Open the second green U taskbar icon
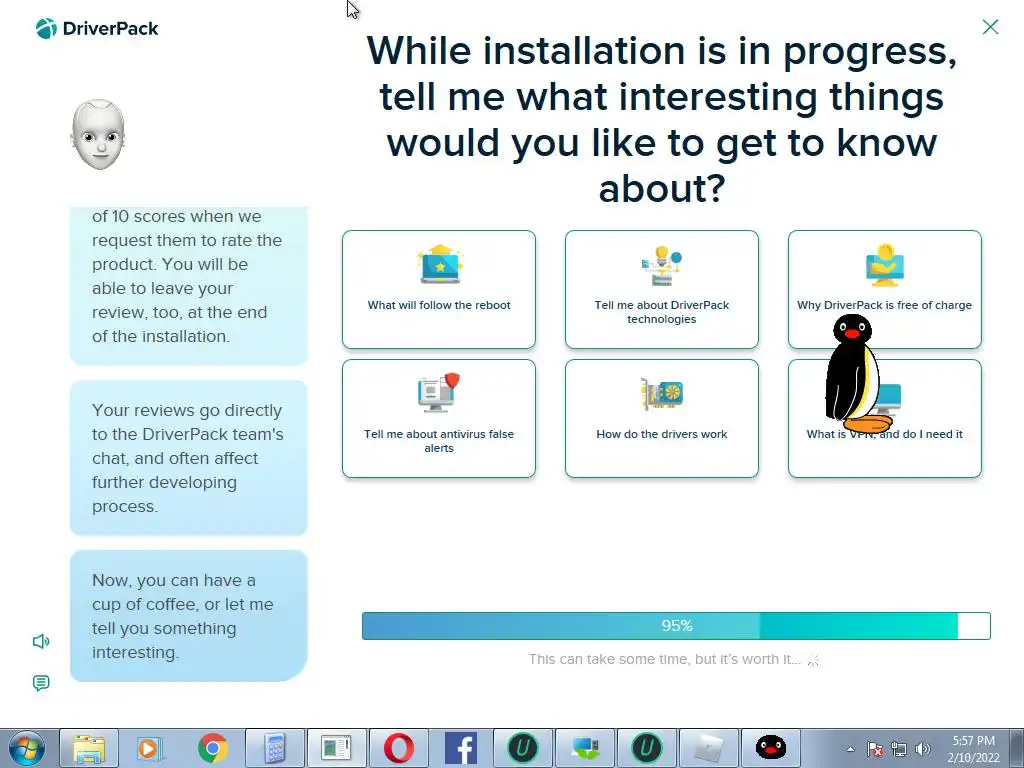The image size is (1024, 768). click(647, 748)
